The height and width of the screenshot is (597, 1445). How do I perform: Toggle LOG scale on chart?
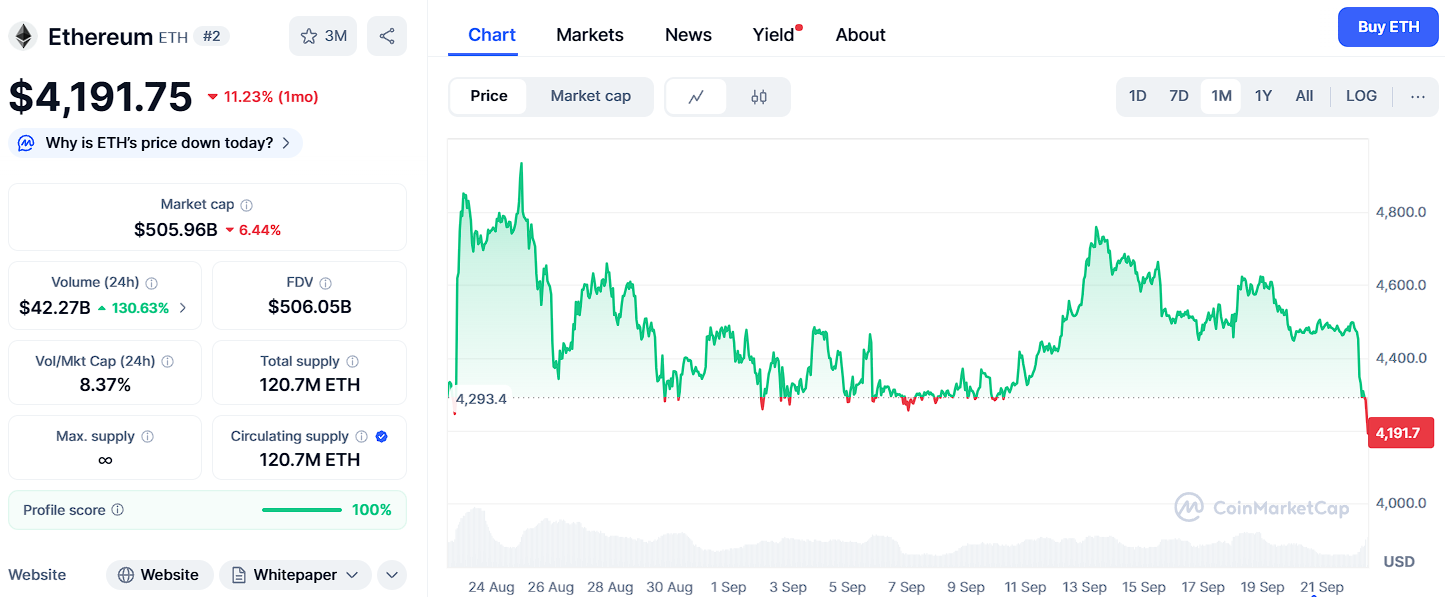pos(1362,97)
